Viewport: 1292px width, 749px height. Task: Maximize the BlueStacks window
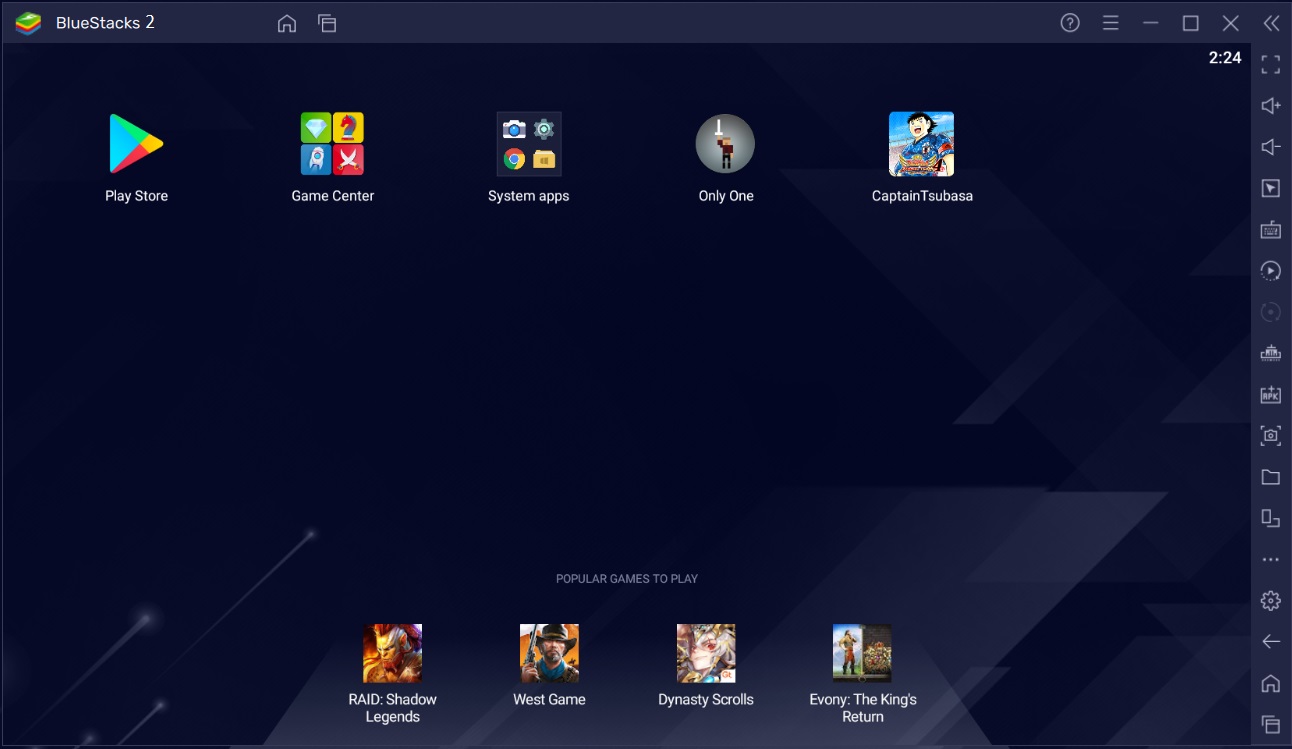pos(1191,23)
